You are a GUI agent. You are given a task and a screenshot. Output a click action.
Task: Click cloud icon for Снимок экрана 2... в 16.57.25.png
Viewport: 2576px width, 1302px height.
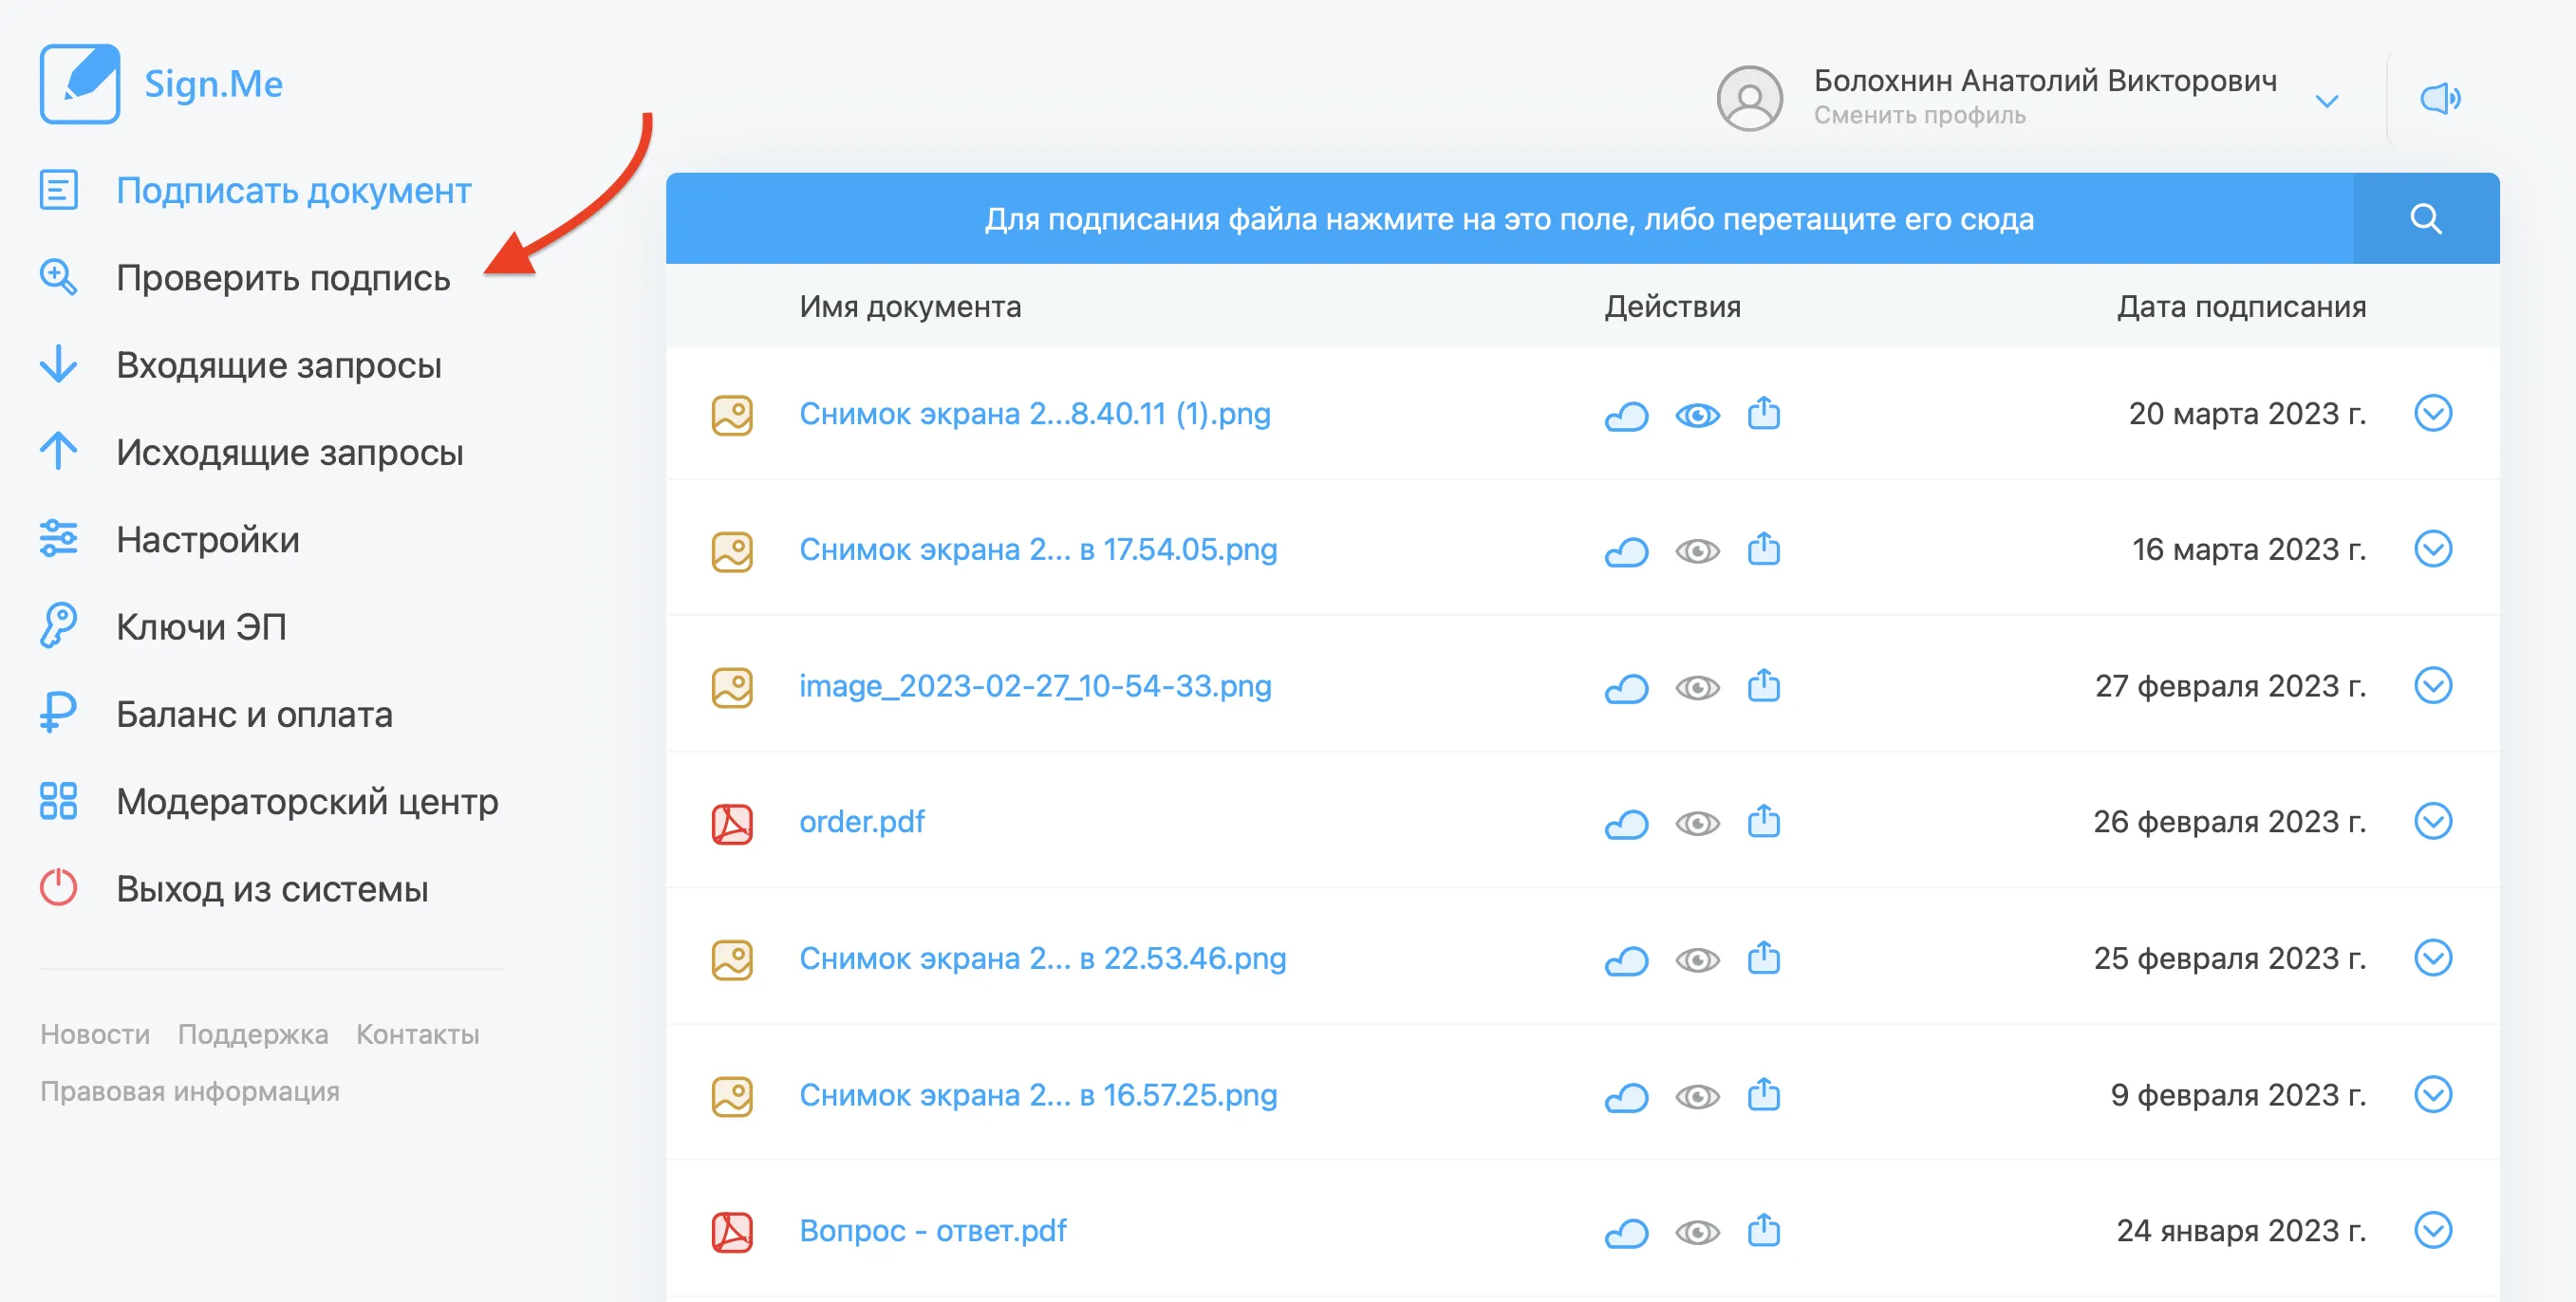[x=1626, y=1097]
